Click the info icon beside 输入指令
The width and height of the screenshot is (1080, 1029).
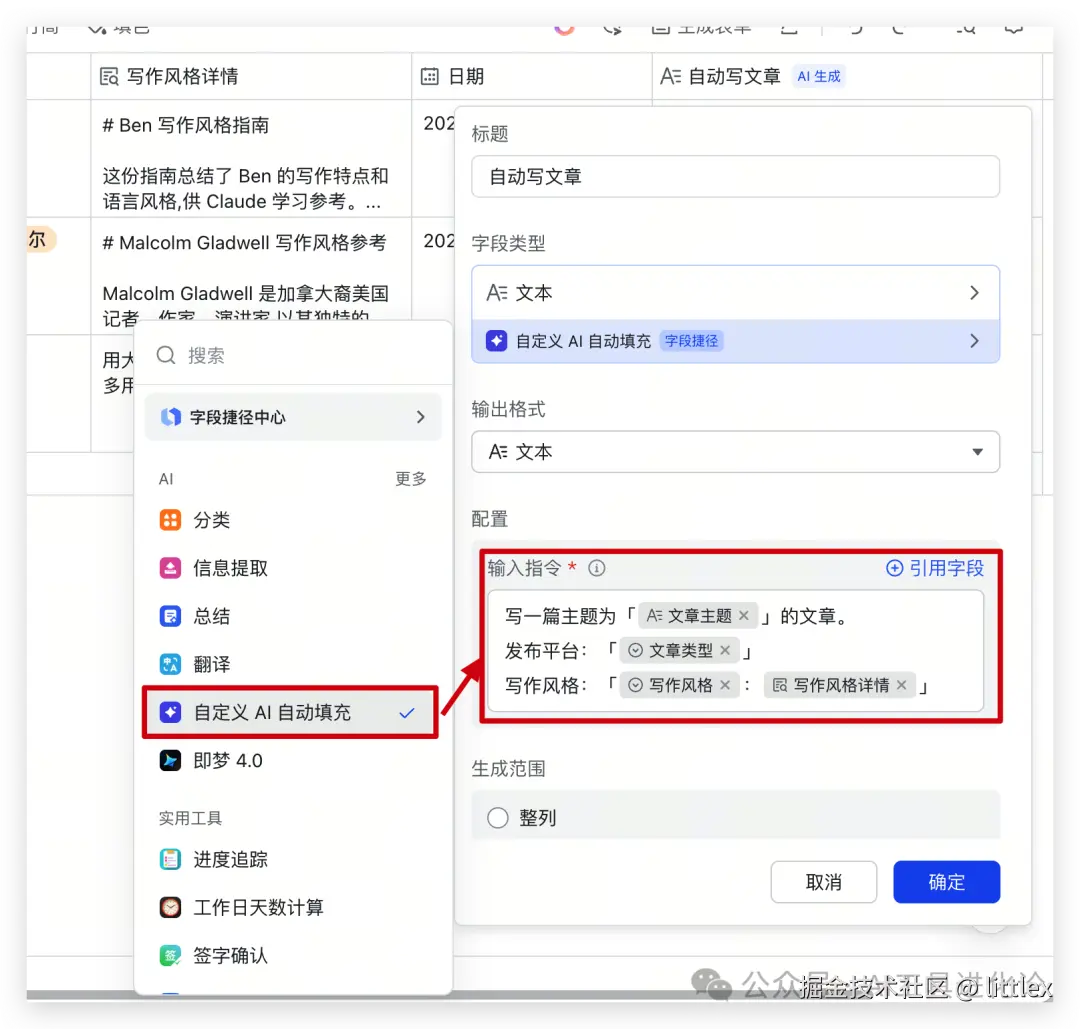point(597,567)
